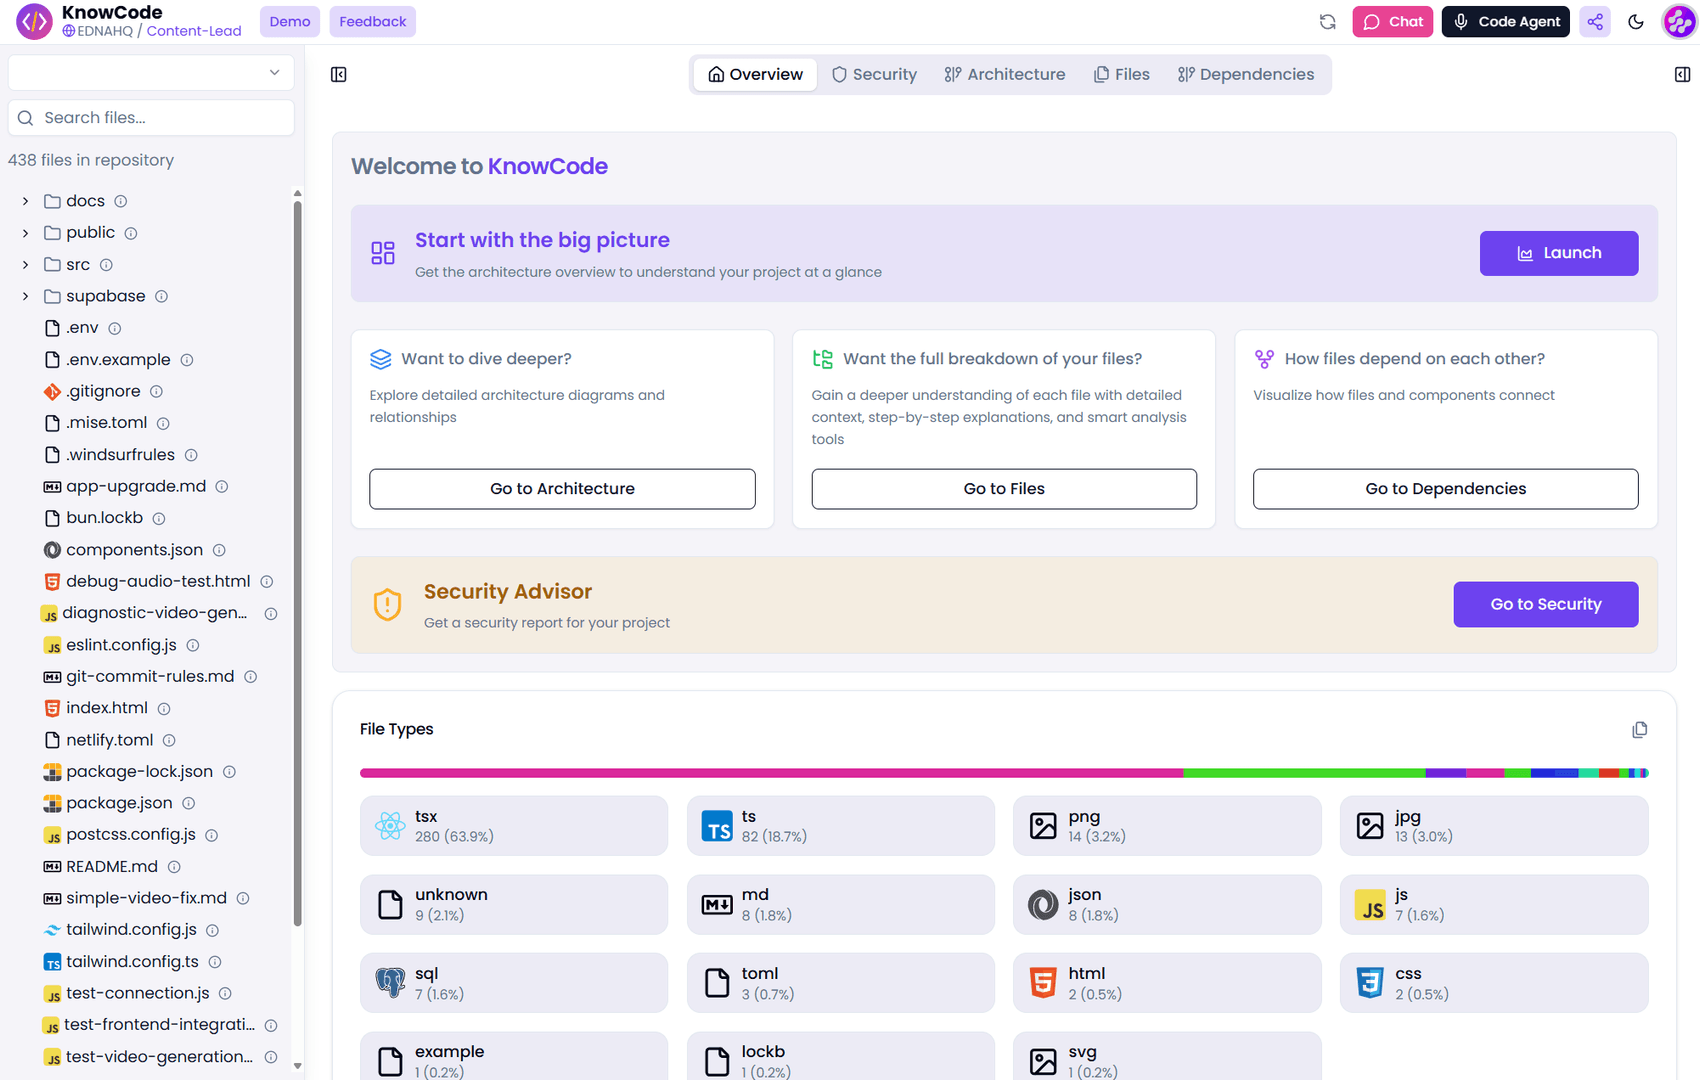Click the refresh icon in top bar

1327,22
